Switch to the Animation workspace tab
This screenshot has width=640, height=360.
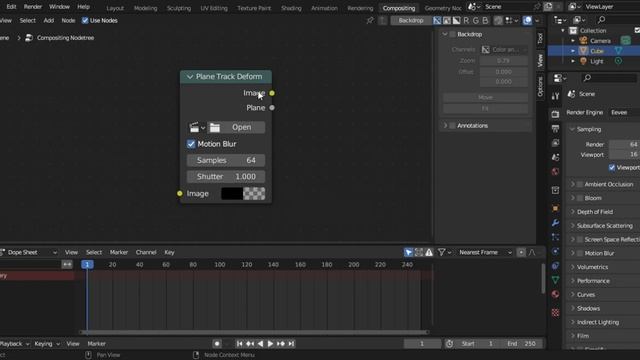324,8
